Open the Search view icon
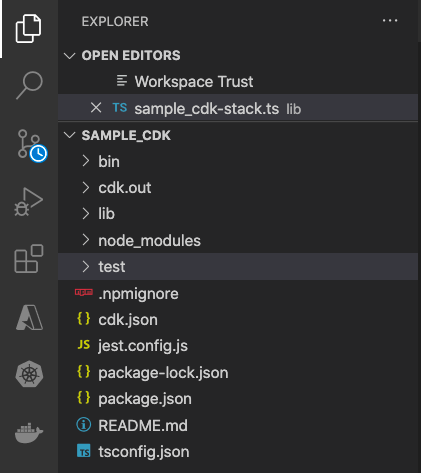Screen dimensions: 421x473 pos(29,85)
